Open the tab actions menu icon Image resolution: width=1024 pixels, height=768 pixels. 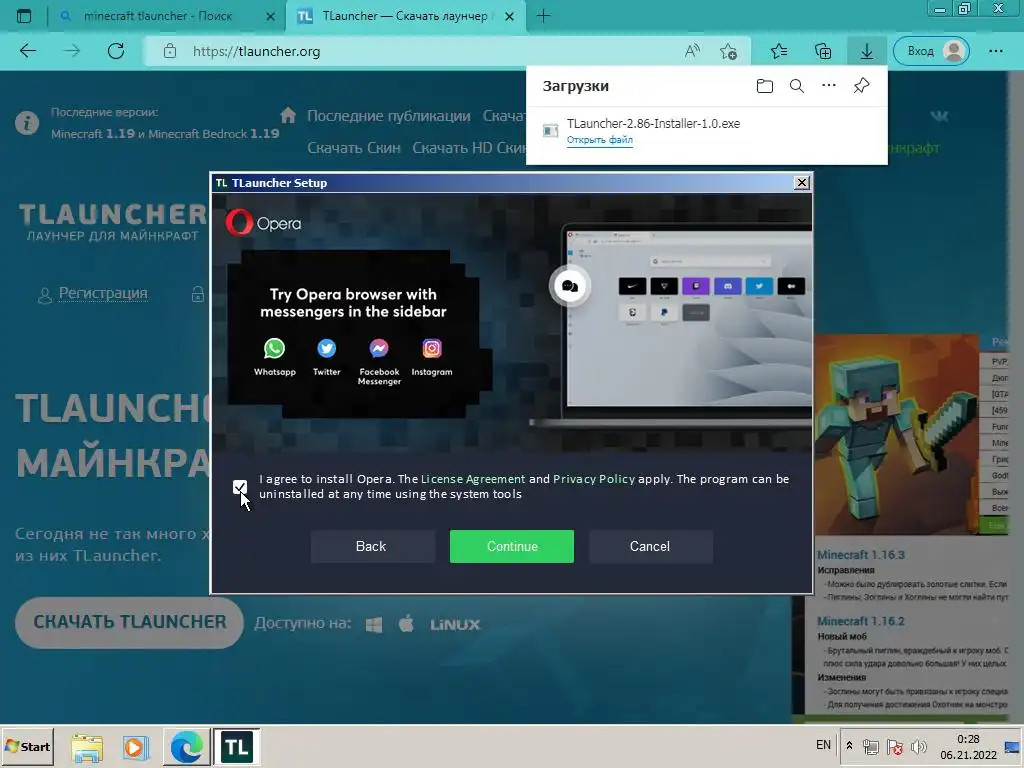(24, 16)
